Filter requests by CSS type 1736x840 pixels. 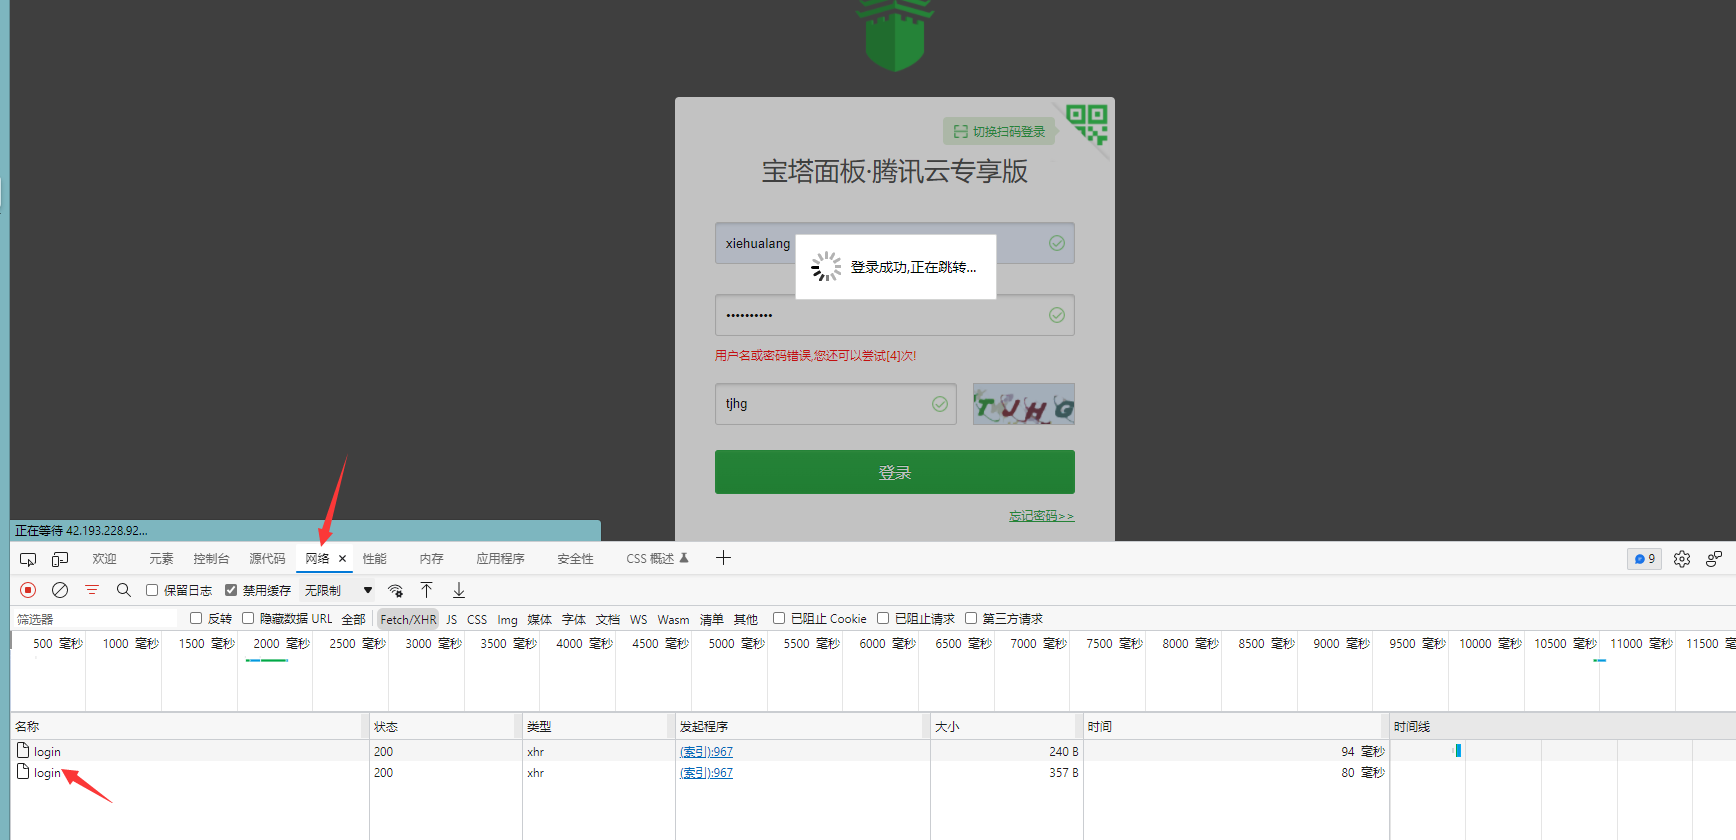pos(477,619)
